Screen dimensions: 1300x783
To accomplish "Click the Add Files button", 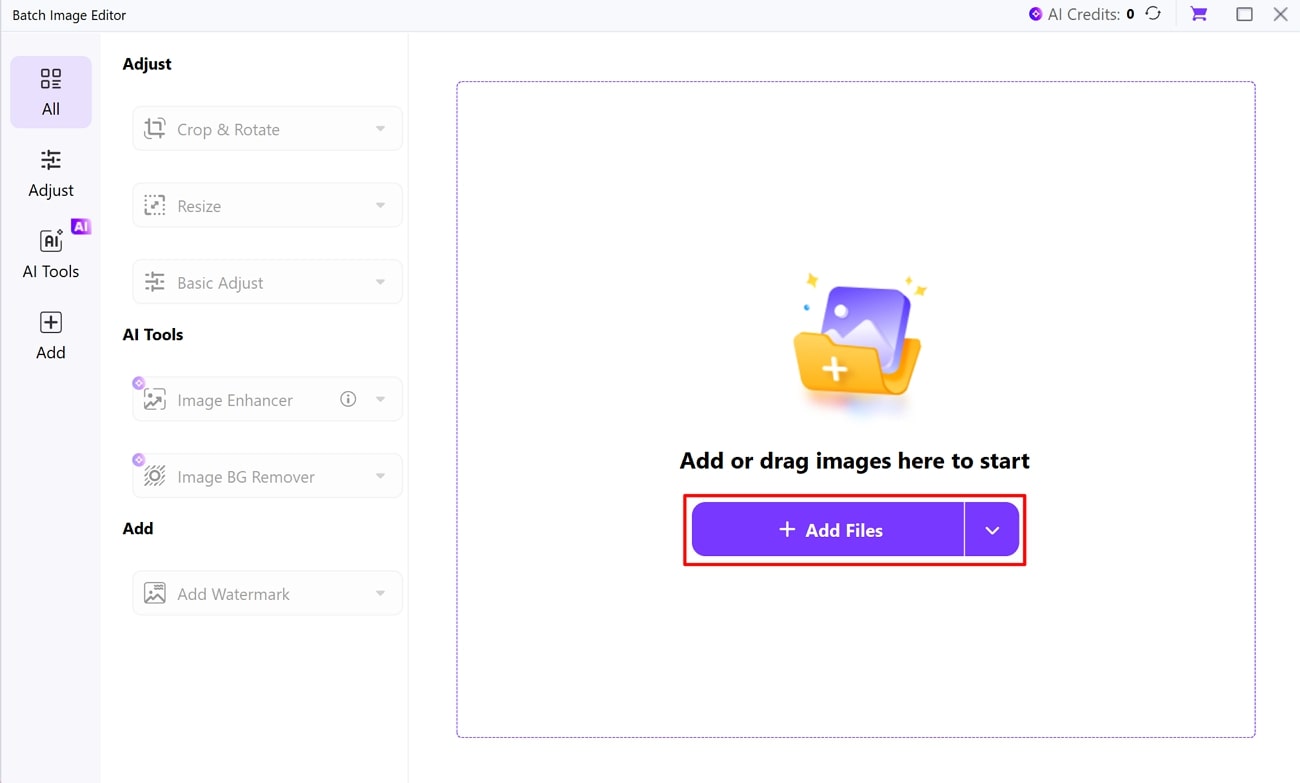I will tap(828, 530).
